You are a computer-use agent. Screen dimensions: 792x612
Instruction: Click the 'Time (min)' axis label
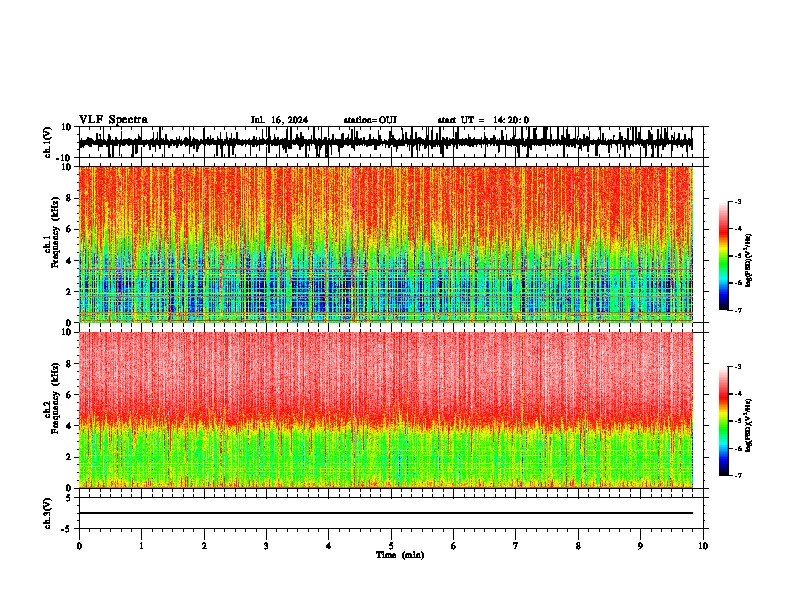(x=400, y=555)
